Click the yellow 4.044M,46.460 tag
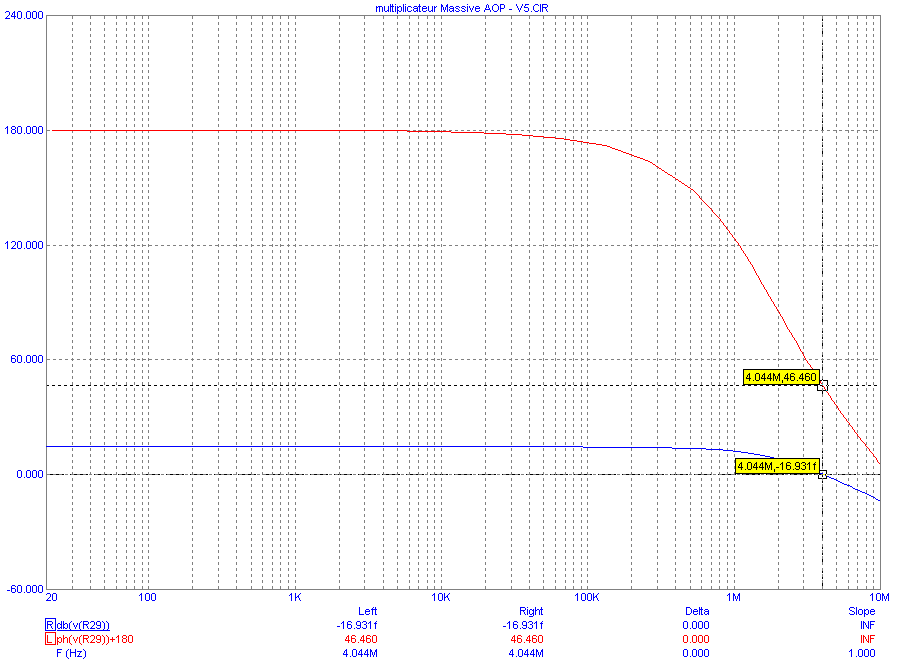 point(781,377)
